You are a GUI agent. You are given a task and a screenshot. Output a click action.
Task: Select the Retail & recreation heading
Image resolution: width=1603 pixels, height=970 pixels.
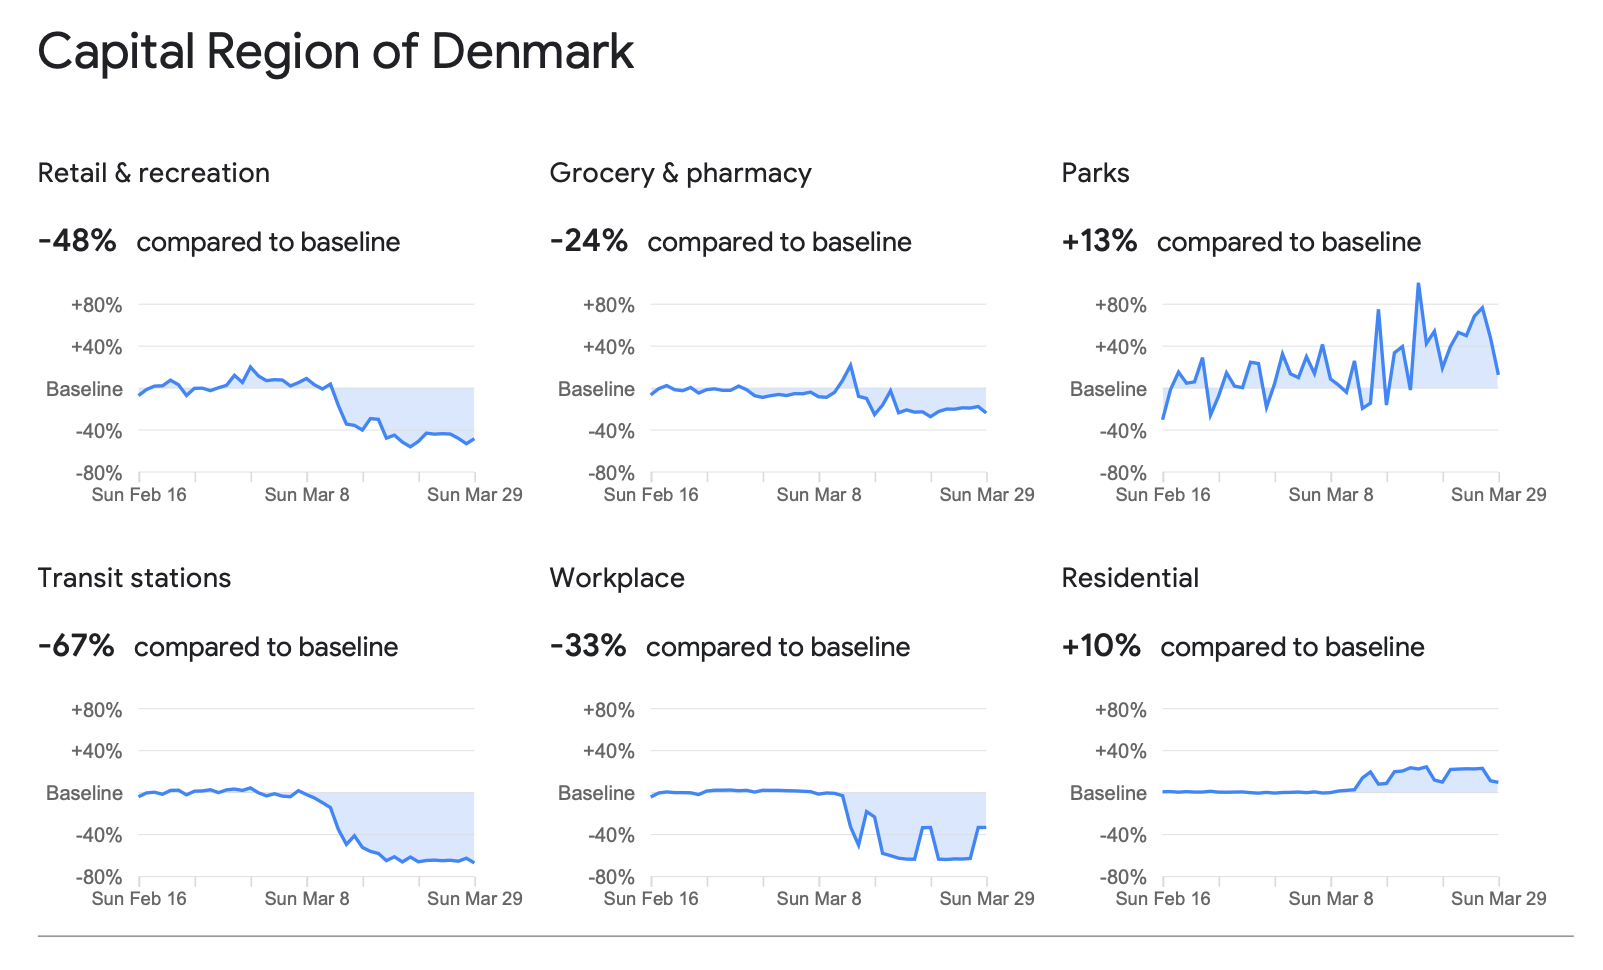pos(153,173)
